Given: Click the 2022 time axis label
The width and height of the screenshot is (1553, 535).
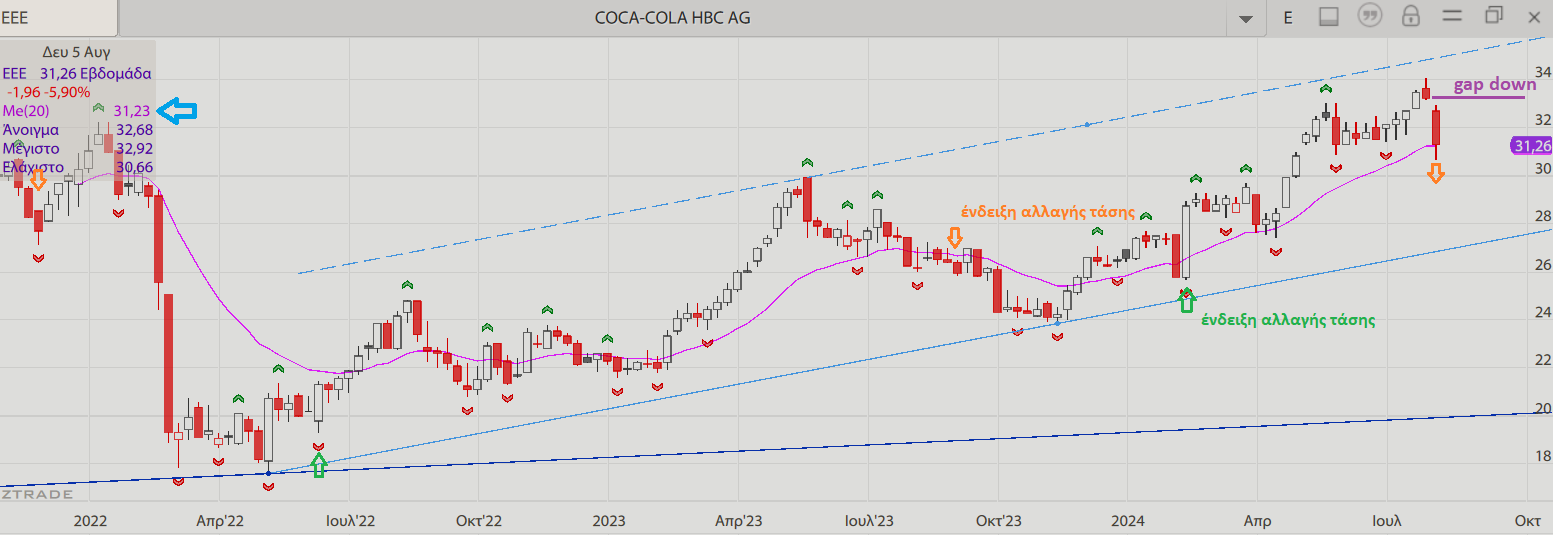Looking at the screenshot, I should click(91, 520).
